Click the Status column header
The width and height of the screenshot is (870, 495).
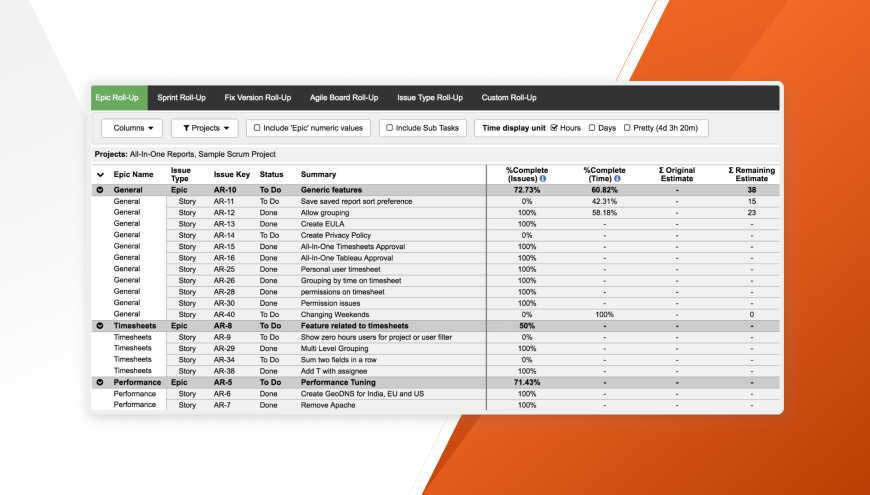[271, 174]
